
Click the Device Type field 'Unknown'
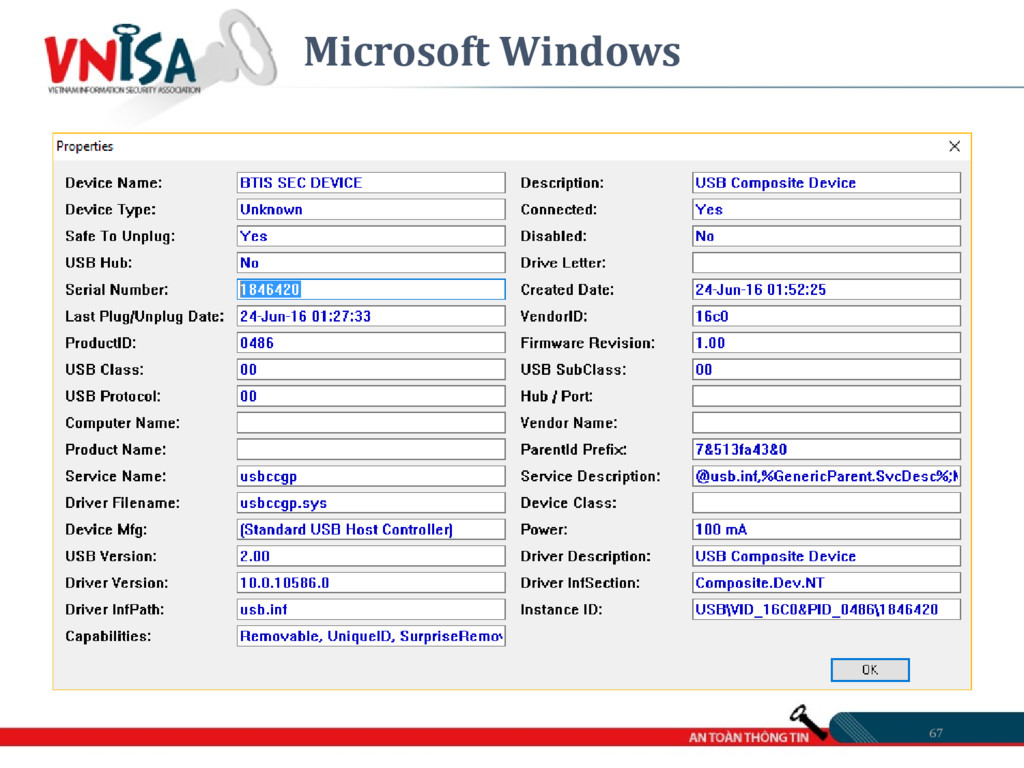(x=371, y=210)
